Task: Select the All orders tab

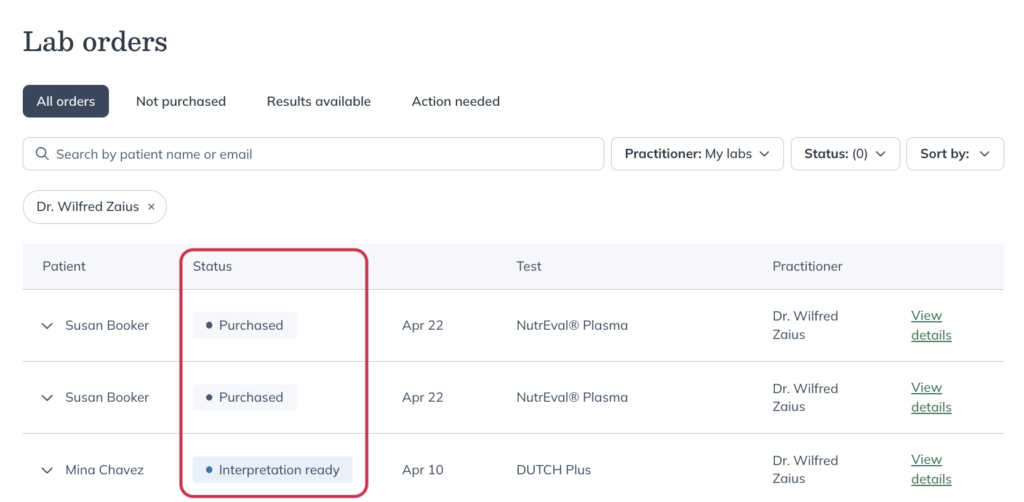Action: [65, 101]
